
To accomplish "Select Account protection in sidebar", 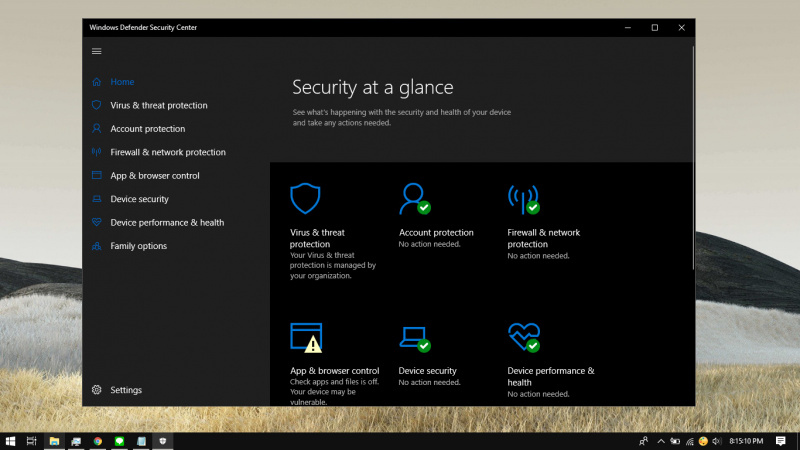I will click(147, 129).
